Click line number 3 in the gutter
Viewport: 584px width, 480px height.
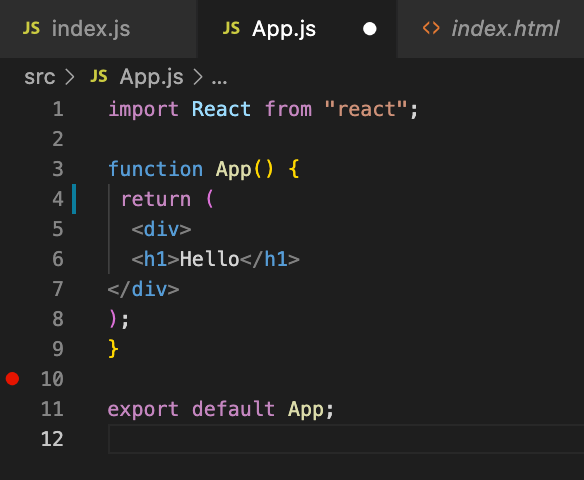tap(58, 169)
